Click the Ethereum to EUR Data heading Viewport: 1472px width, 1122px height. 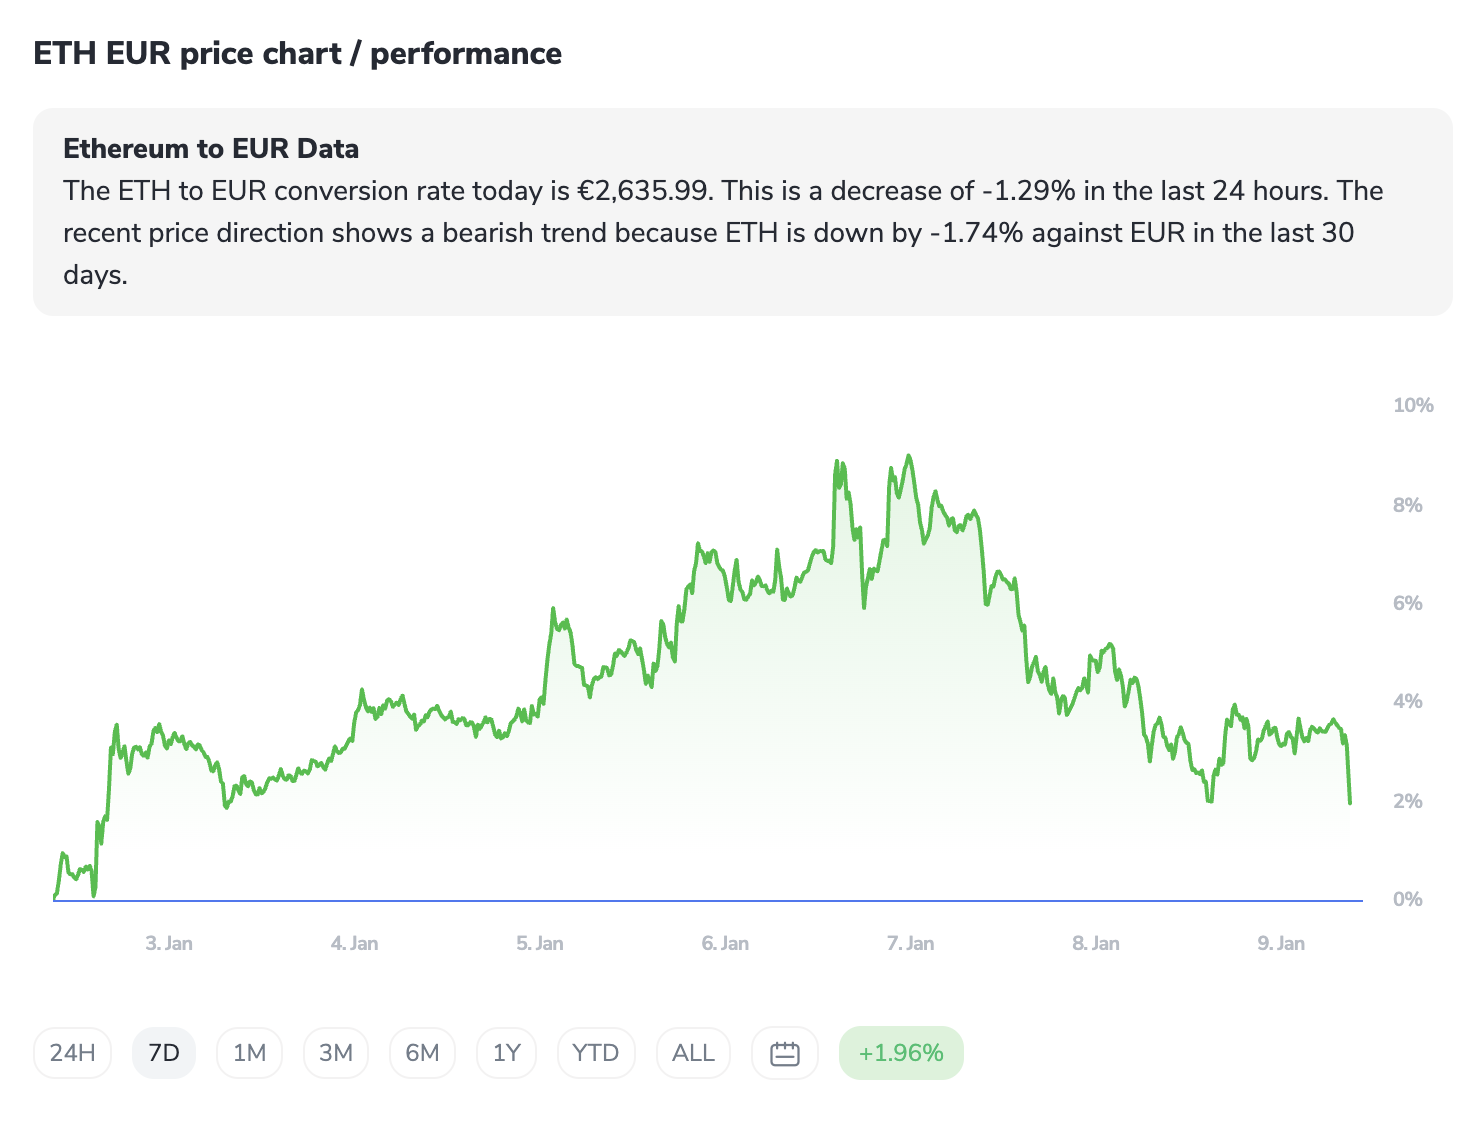211,149
